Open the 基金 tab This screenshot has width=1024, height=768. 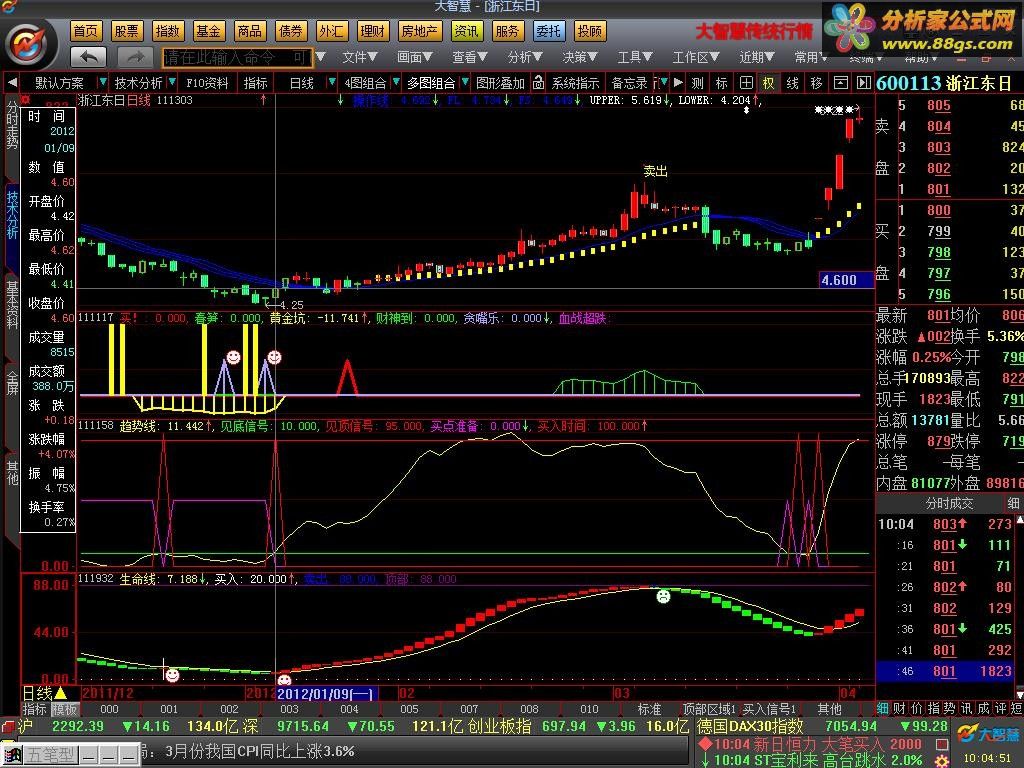coord(208,31)
